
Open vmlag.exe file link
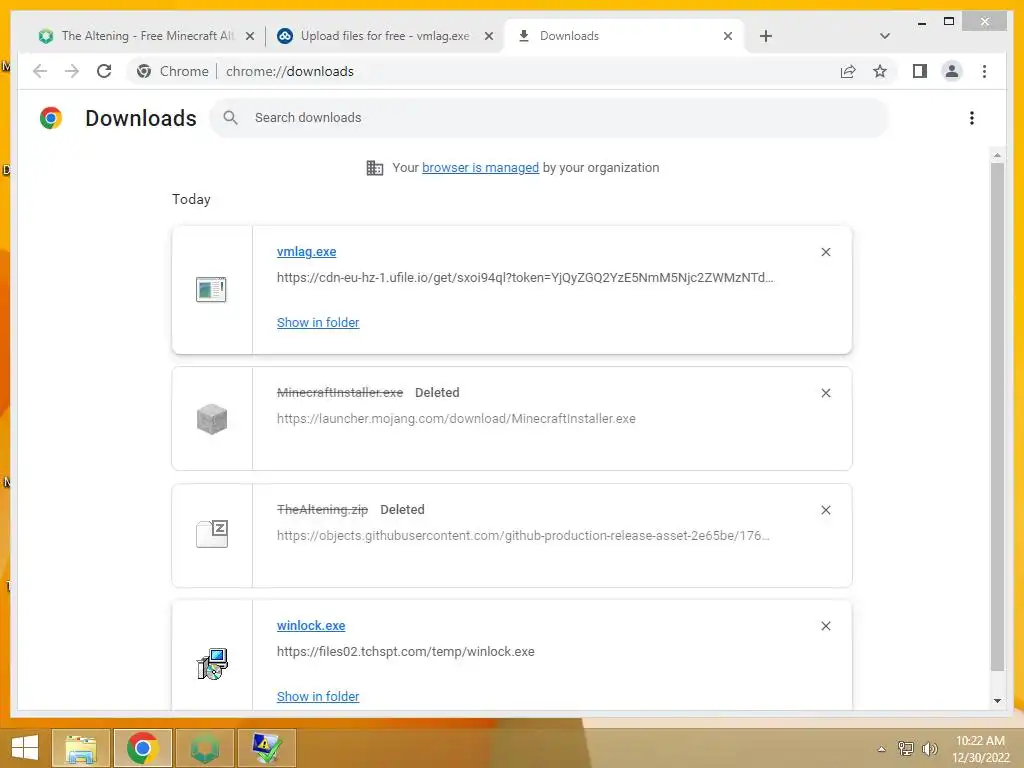pos(306,251)
